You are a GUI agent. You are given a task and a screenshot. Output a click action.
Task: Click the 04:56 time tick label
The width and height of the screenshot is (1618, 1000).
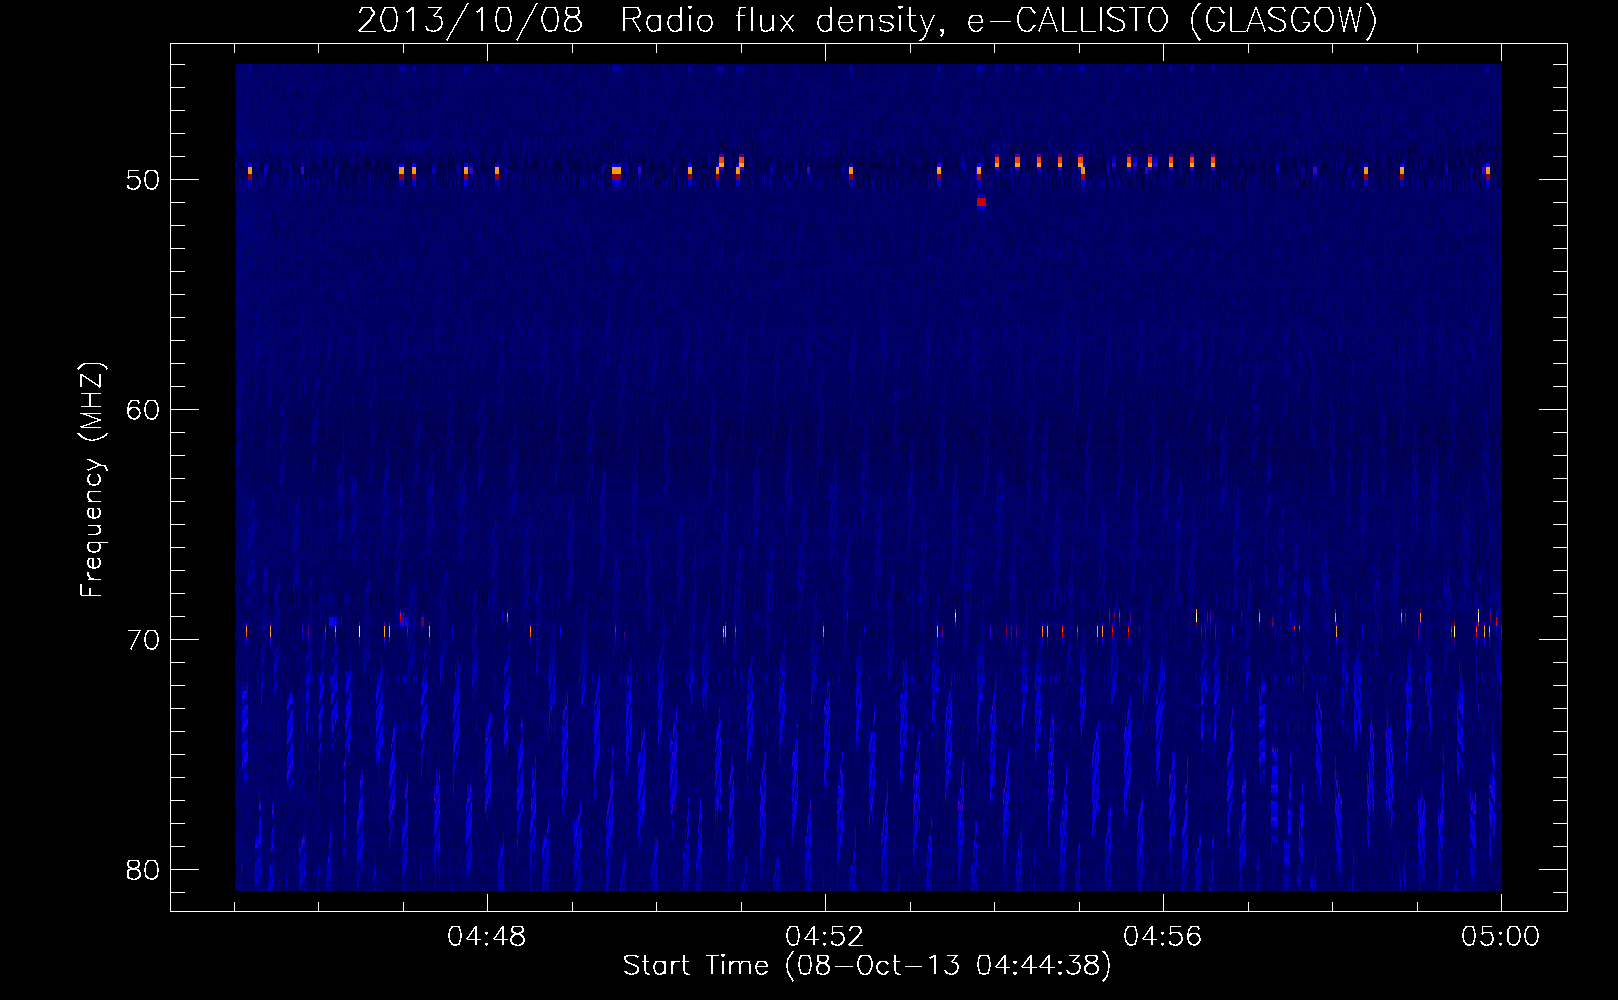(1163, 937)
